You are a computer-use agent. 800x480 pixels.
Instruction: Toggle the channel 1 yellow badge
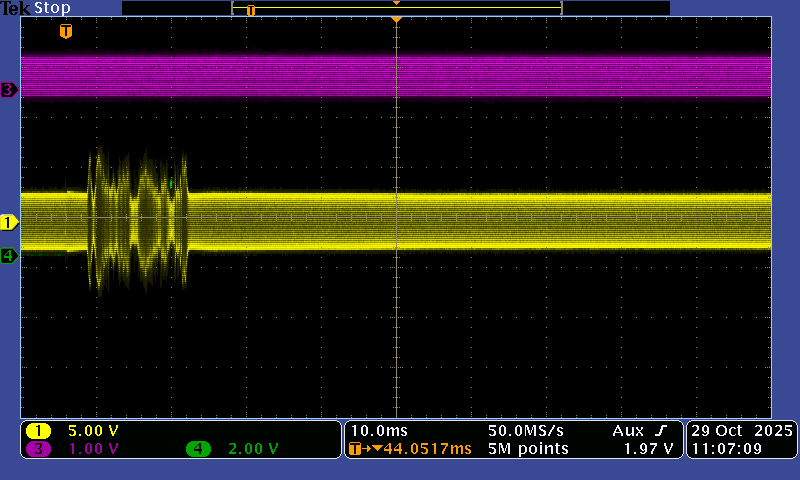pyautogui.click(x=39, y=431)
